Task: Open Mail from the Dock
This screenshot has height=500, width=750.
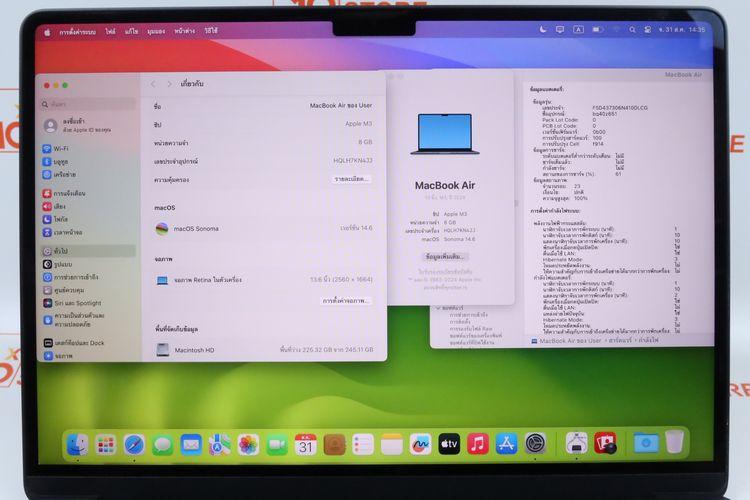Action: pyautogui.click(x=191, y=444)
